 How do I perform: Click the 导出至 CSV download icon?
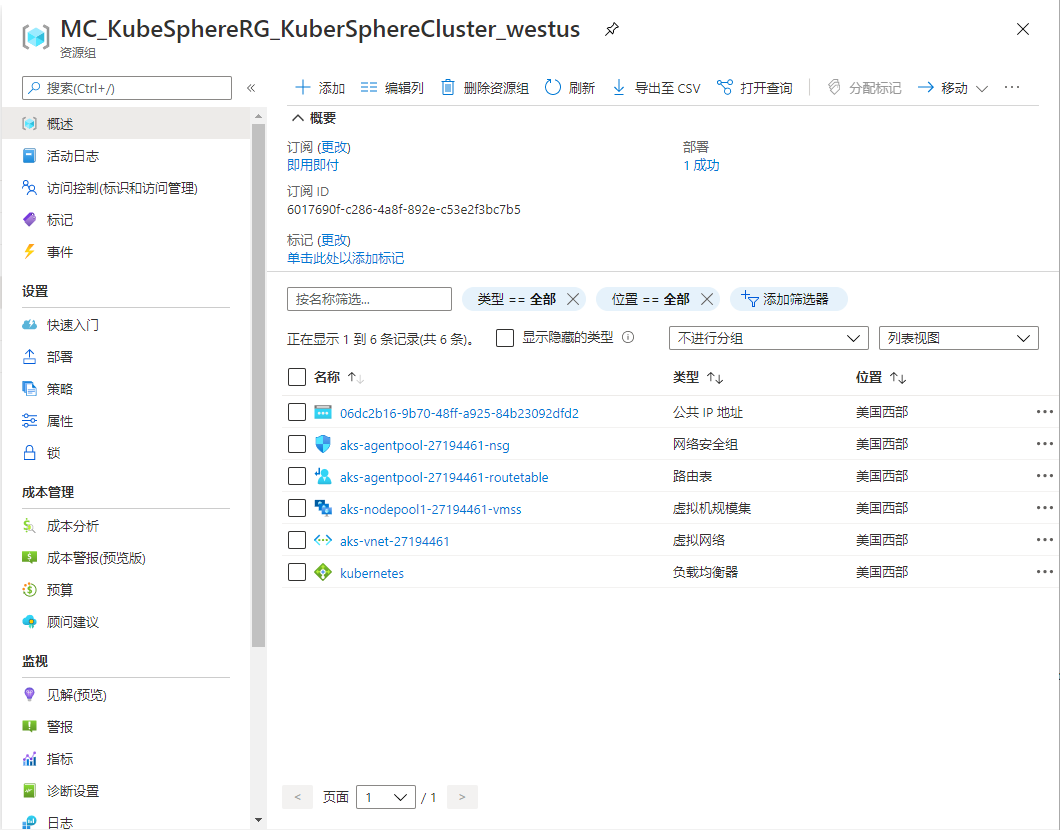pos(619,88)
